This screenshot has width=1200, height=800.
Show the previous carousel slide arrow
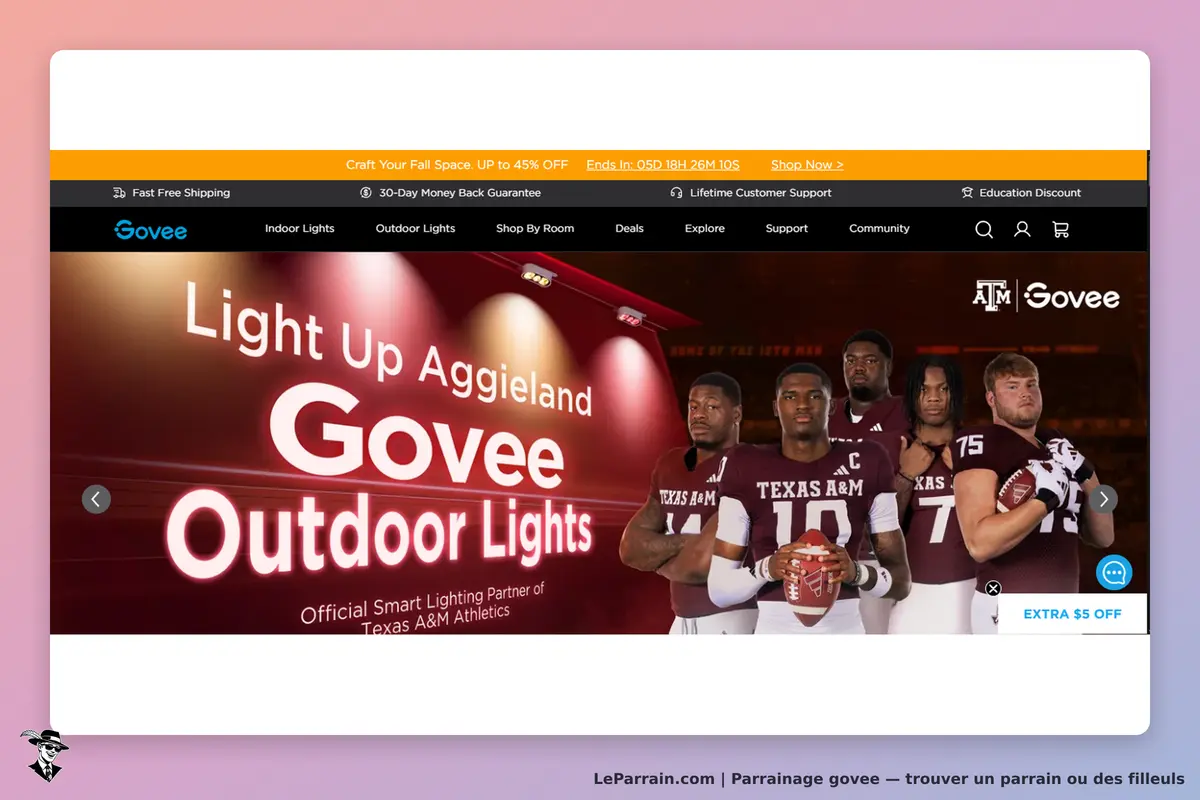coord(96,499)
